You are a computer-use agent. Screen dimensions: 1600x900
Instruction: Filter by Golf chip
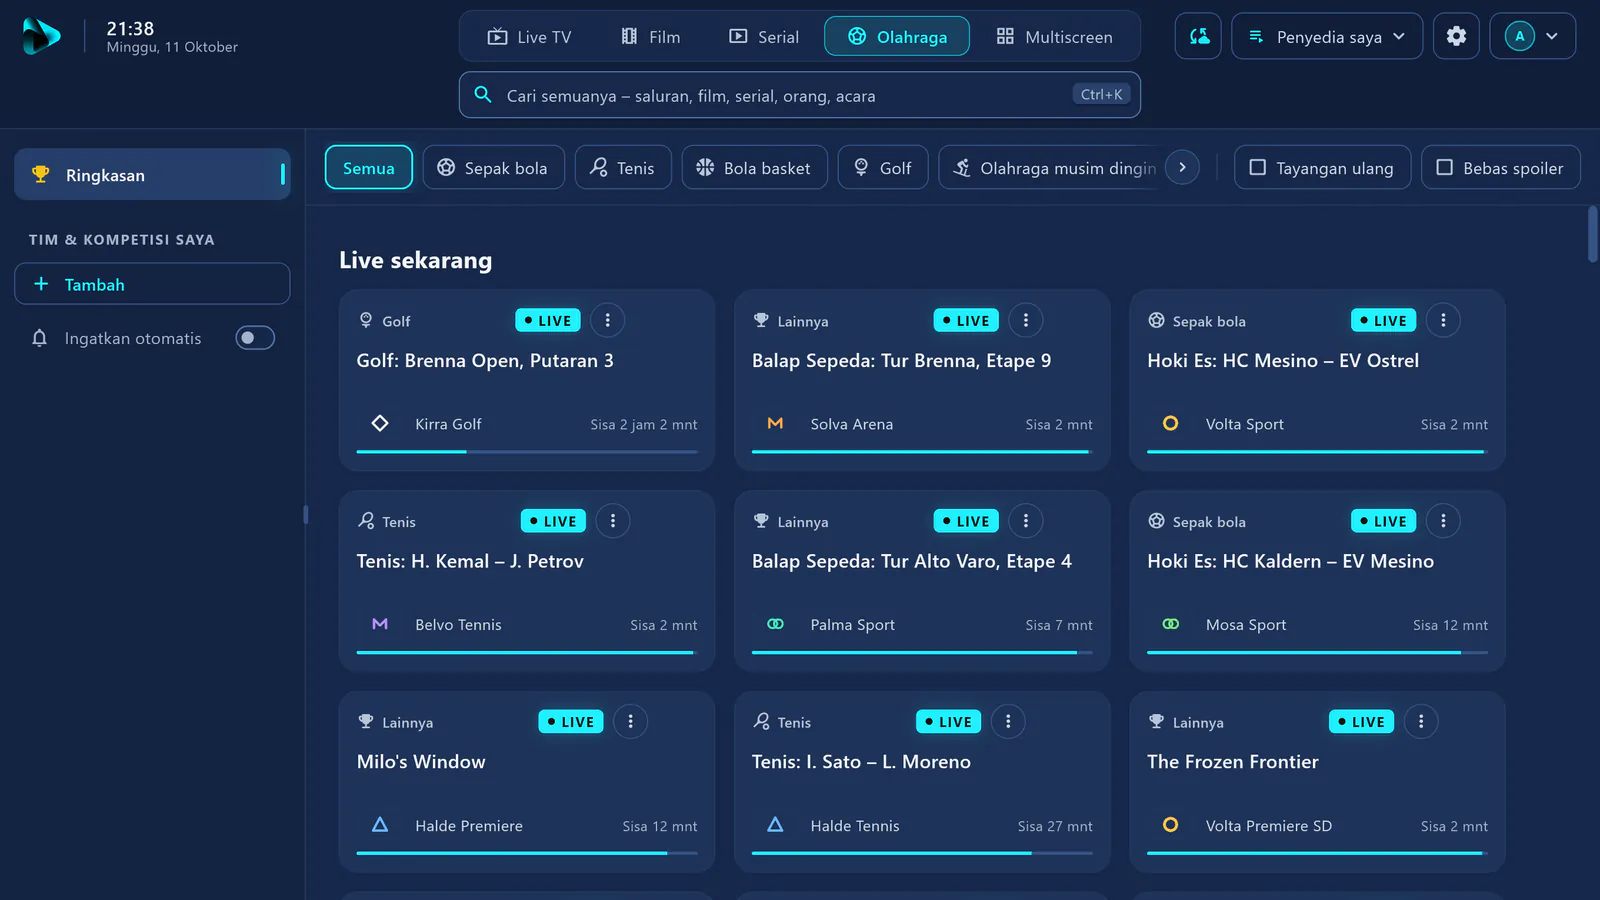(882, 167)
